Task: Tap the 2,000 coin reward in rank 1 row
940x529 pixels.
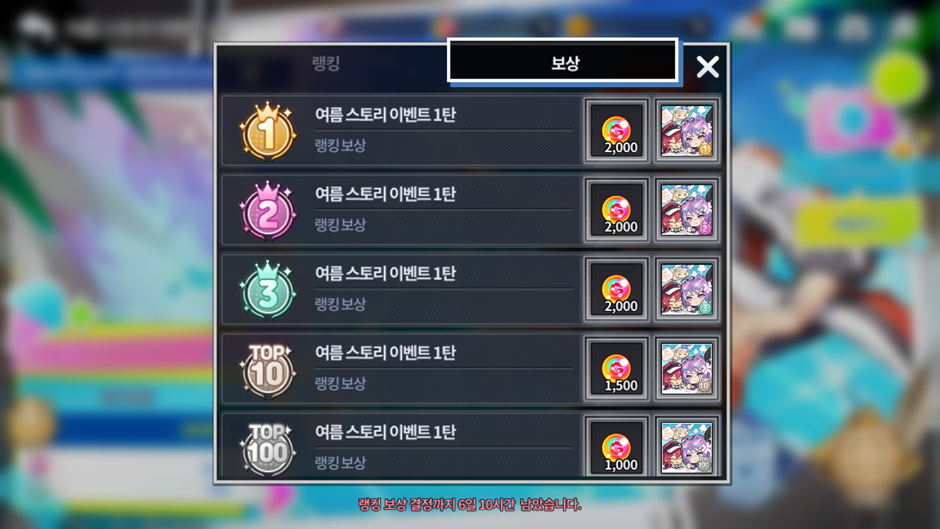Action: click(617, 131)
